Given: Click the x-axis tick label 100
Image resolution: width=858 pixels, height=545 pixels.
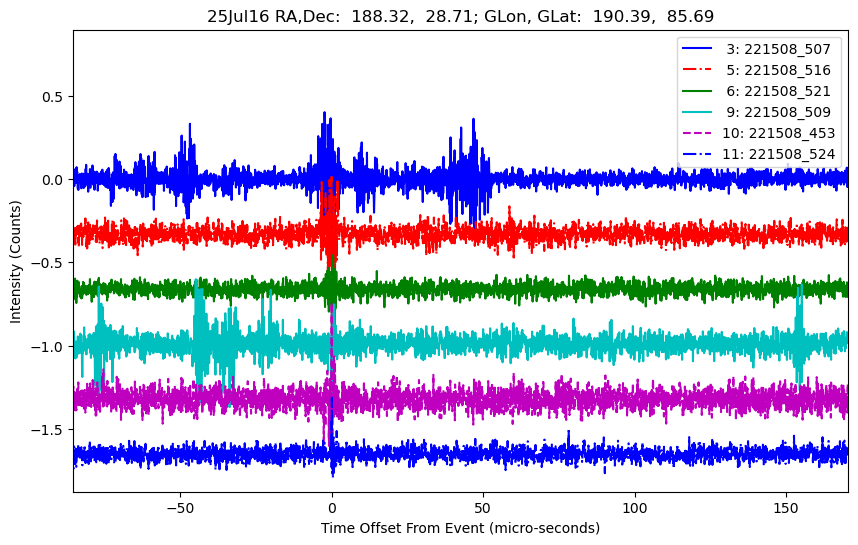Looking at the screenshot, I should coord(635,508).
